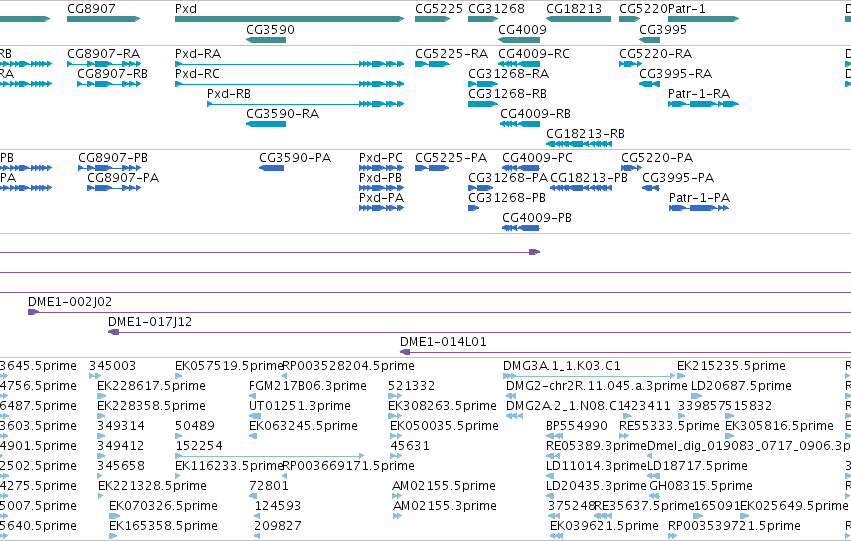This screenshot has width=851, height=541.
Task: Click the DME1-002J02 BAC clone label
Action: click(x=69, y=302)
